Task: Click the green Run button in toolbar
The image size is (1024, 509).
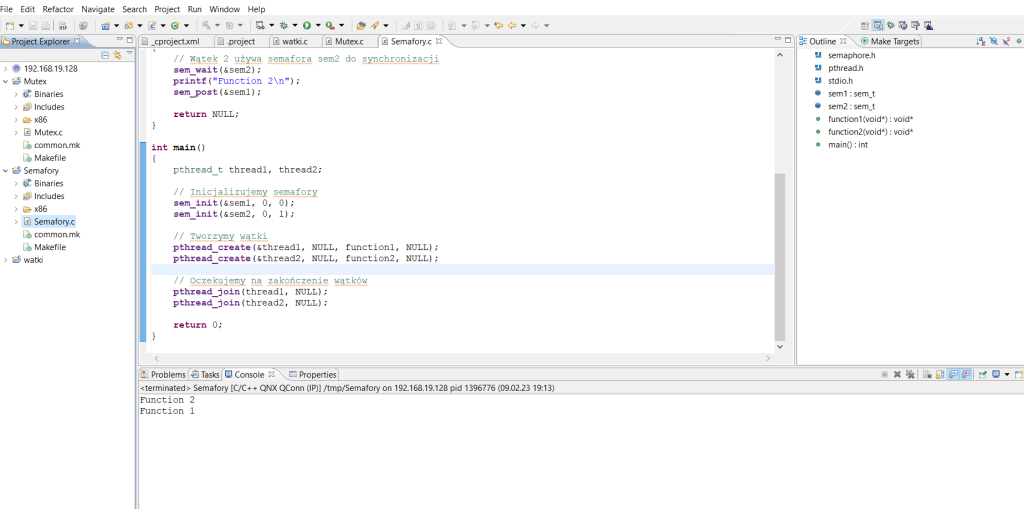Action: (x=306, y=25)
